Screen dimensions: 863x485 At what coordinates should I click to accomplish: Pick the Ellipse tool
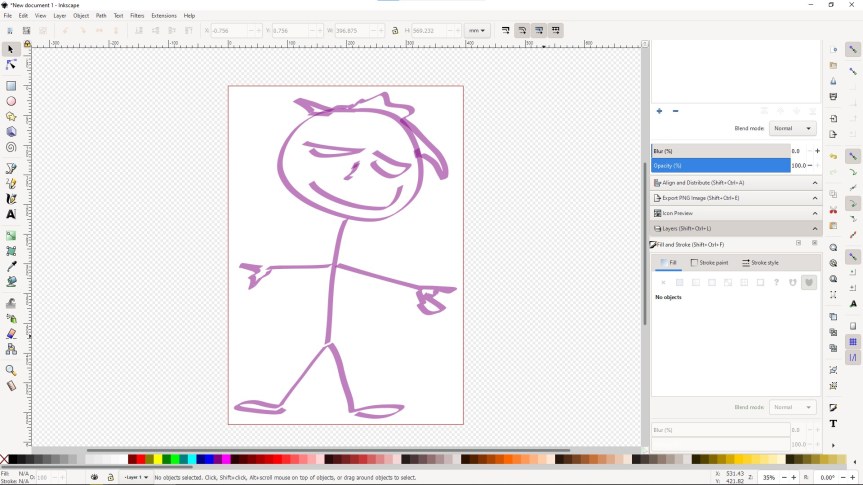[x=11, y=101]
